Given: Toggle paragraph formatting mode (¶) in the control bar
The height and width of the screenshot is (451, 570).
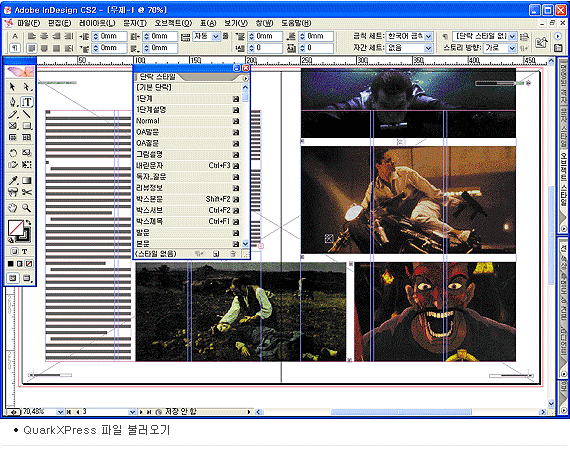Looking at the screenshot, I should pos(15,48).
